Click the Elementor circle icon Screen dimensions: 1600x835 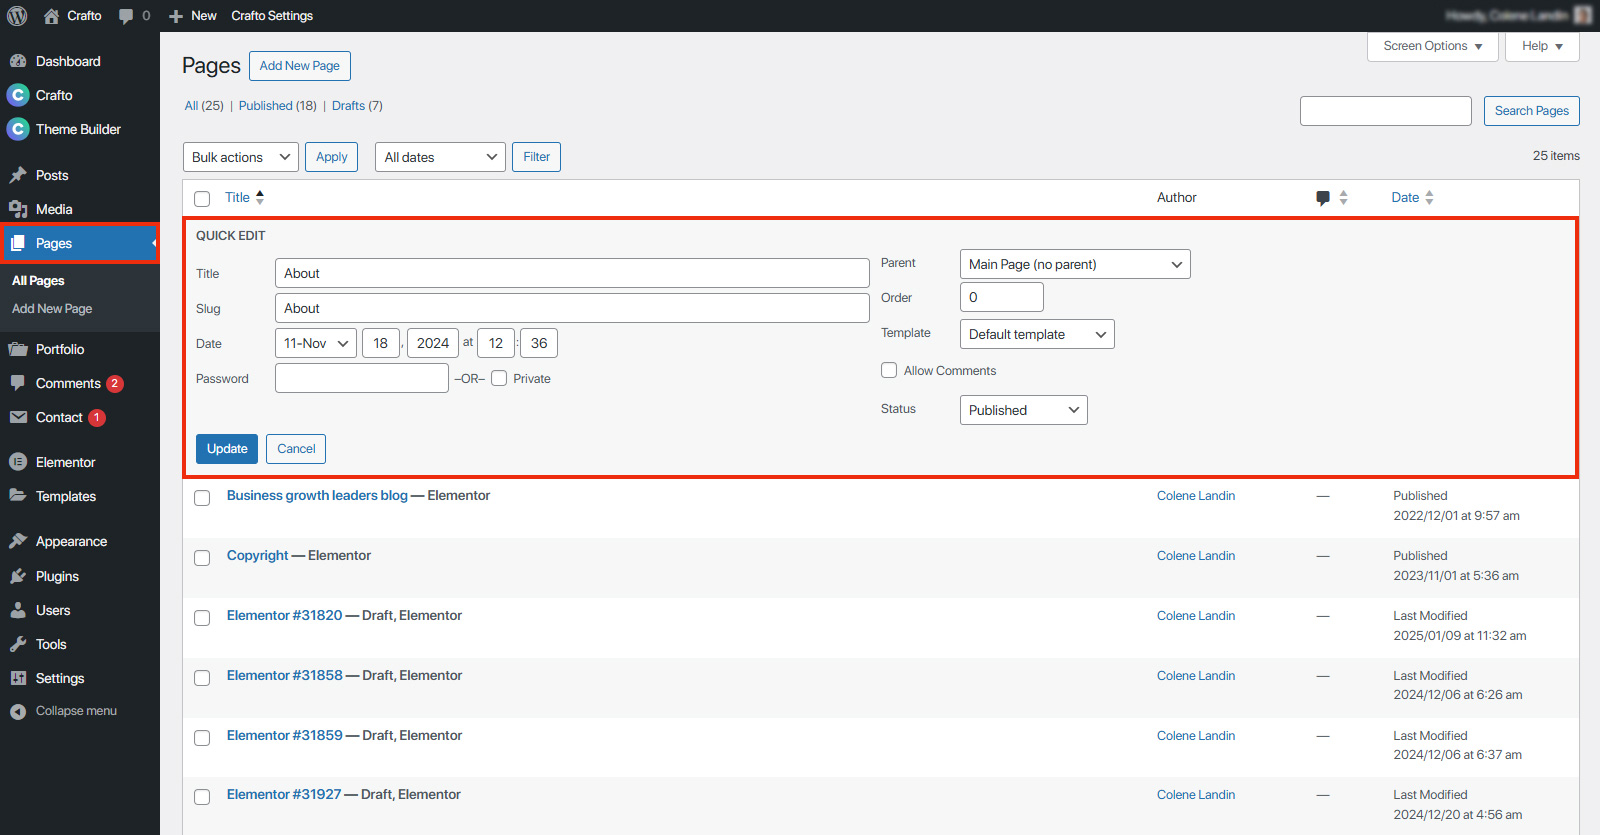(x=18, y=462)
